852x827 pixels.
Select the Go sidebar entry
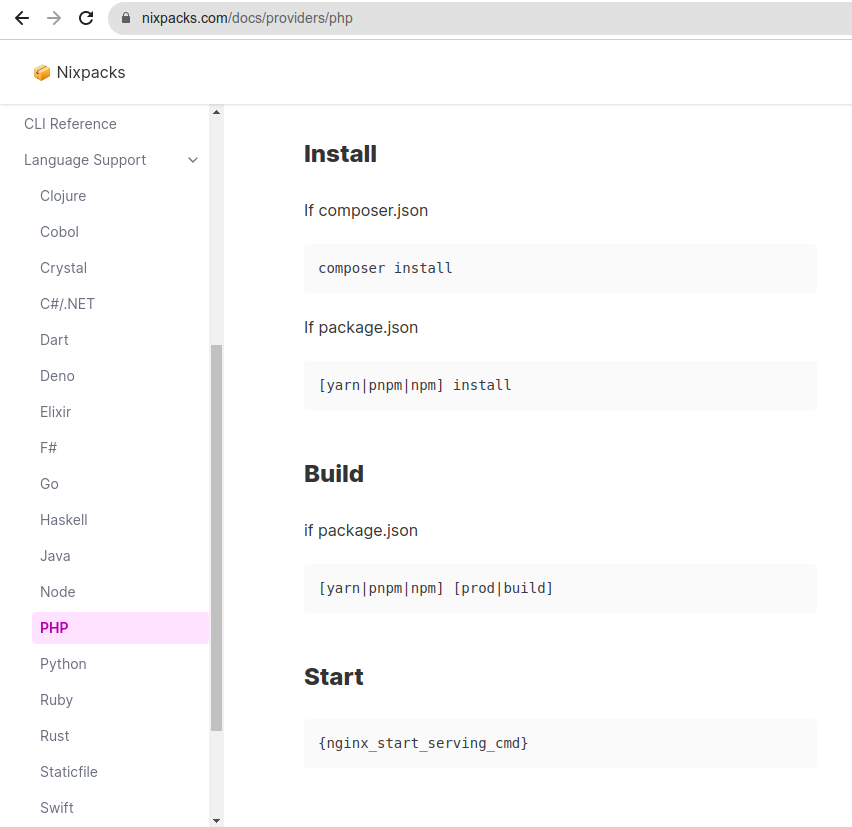(x=49, y=483)
